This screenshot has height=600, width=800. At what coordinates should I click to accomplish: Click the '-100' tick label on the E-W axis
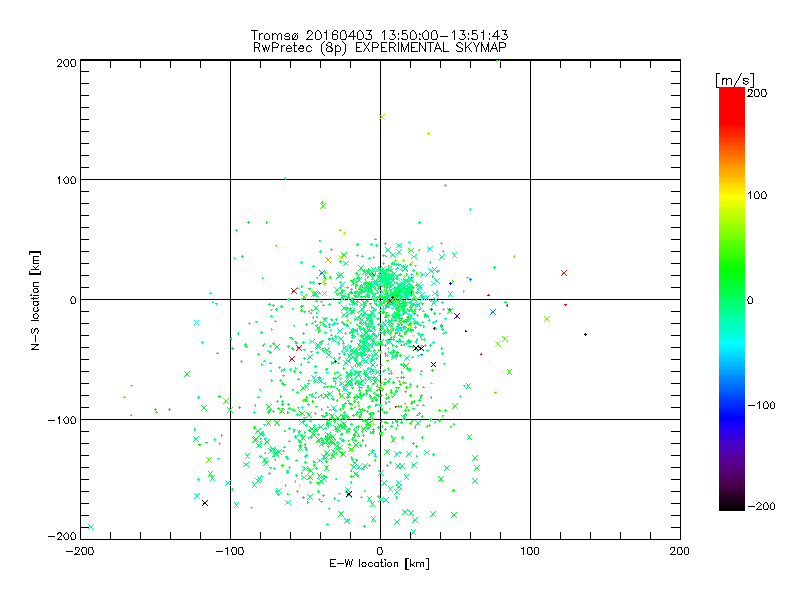pos(230,551)
